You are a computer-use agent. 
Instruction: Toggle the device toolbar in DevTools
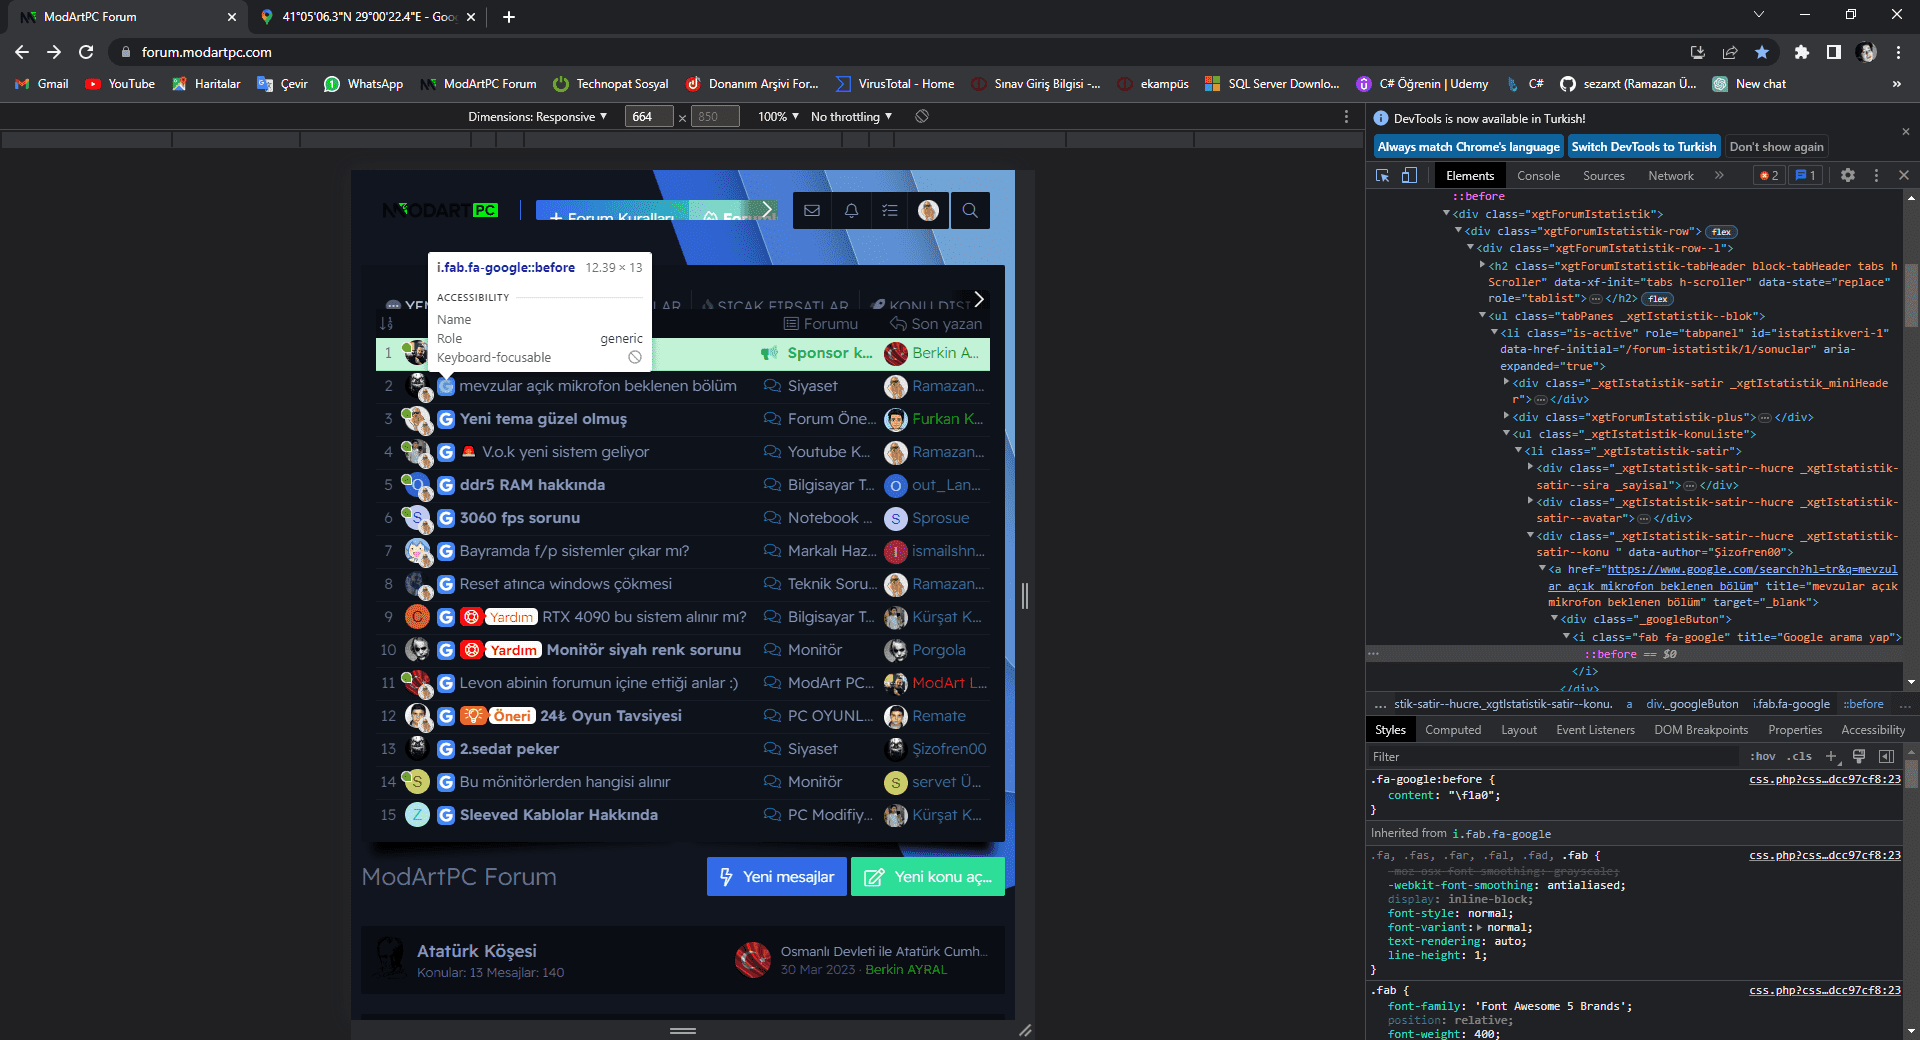tap(1409, 176)
